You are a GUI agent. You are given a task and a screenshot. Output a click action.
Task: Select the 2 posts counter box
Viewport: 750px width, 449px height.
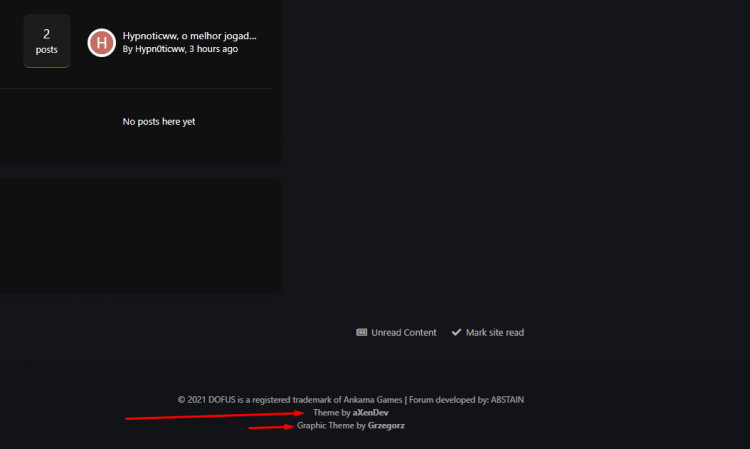[47, 41]
